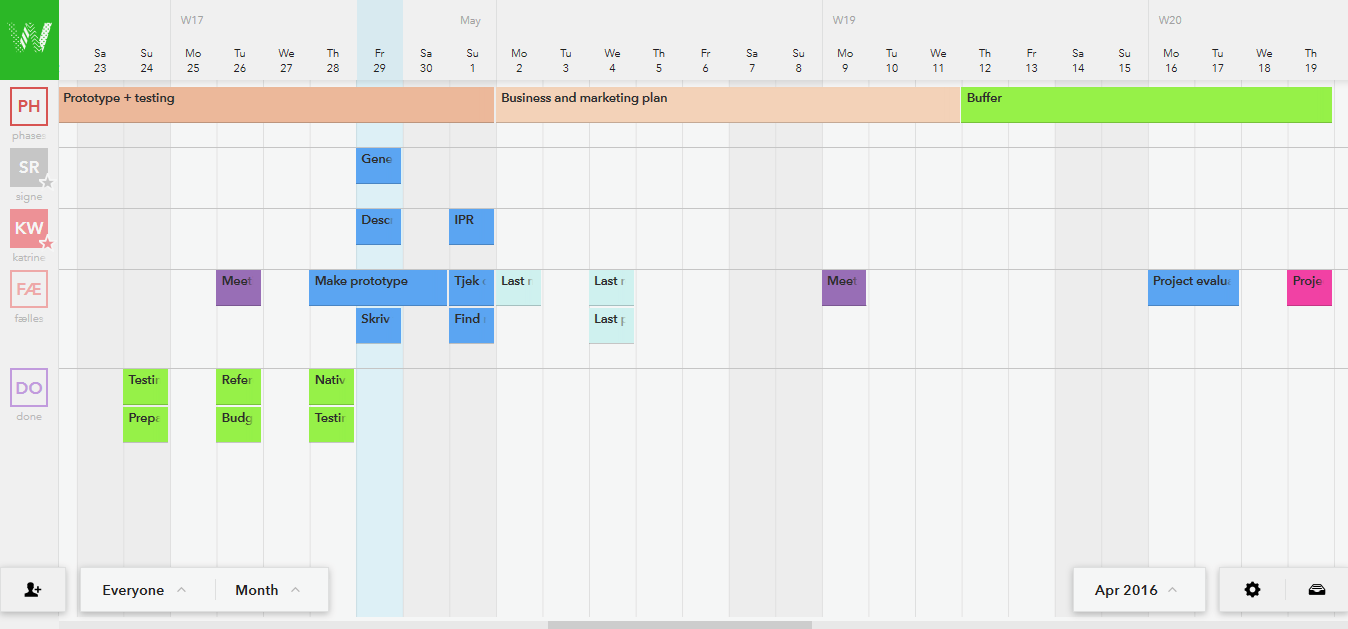This screenshot has width=1348, height=629.
Task: Open the Month view dropdown
Action: [x=268, y=590]
